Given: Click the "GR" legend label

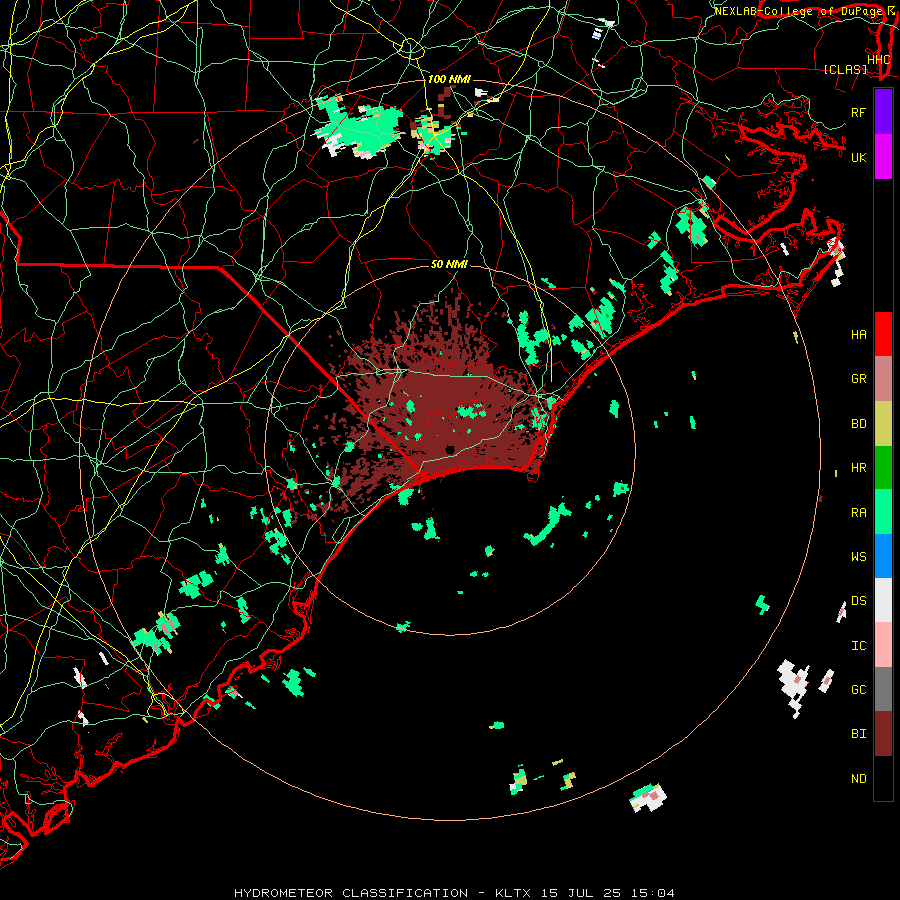Looking at the screenshot, I should (858, 379).
